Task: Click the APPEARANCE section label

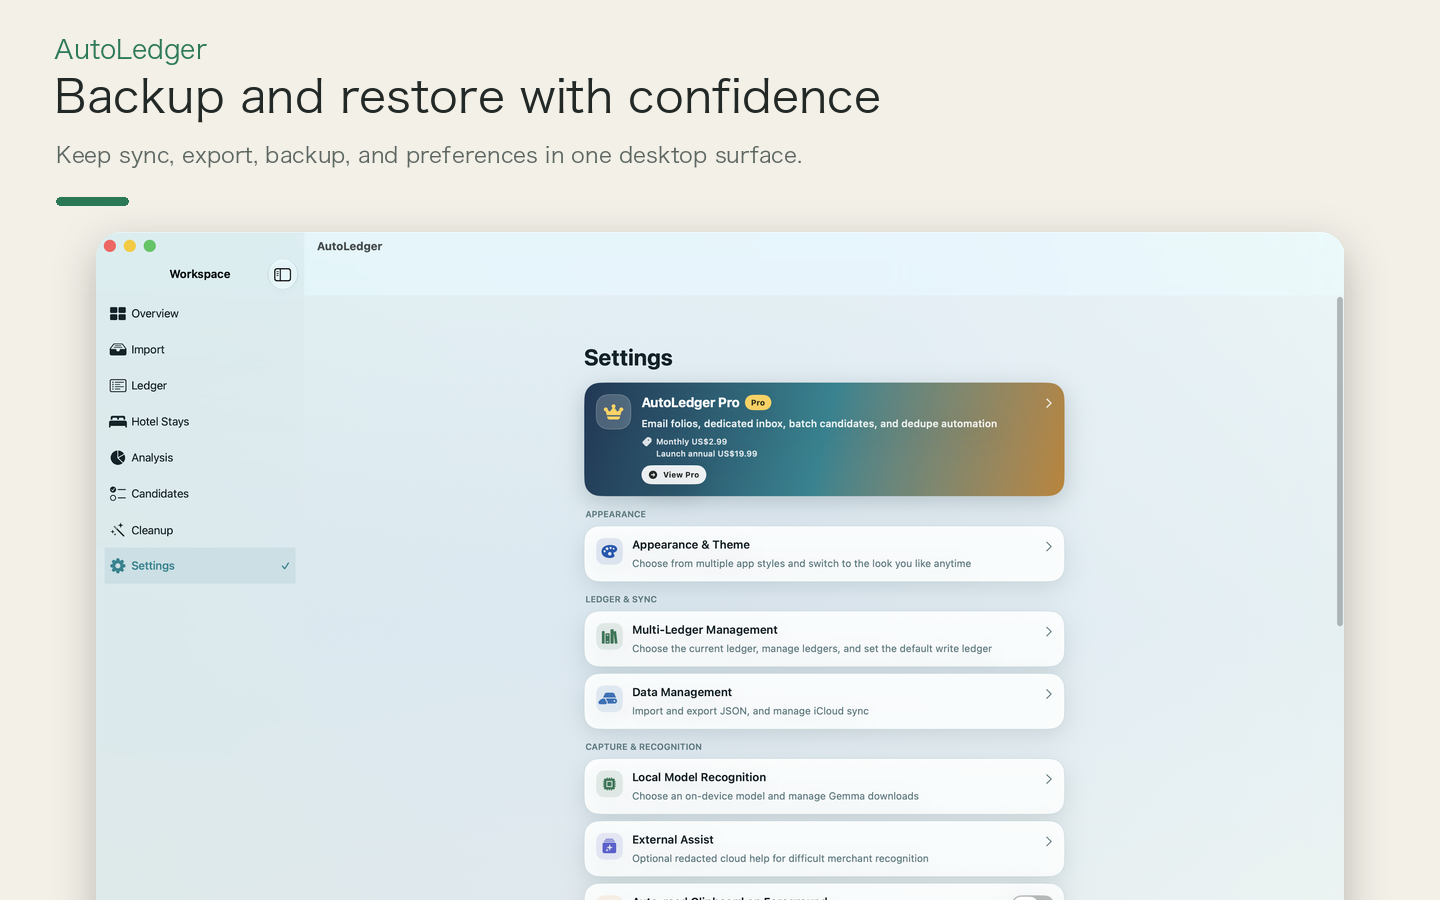Action: 616,515
